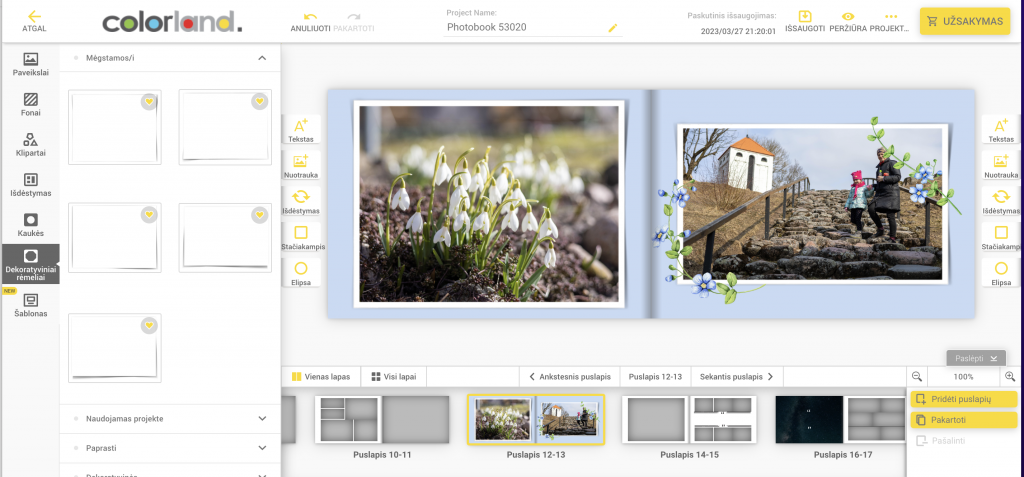
Task: Go to Sekantis puslapis next page
Action: (x=737, y=376)
